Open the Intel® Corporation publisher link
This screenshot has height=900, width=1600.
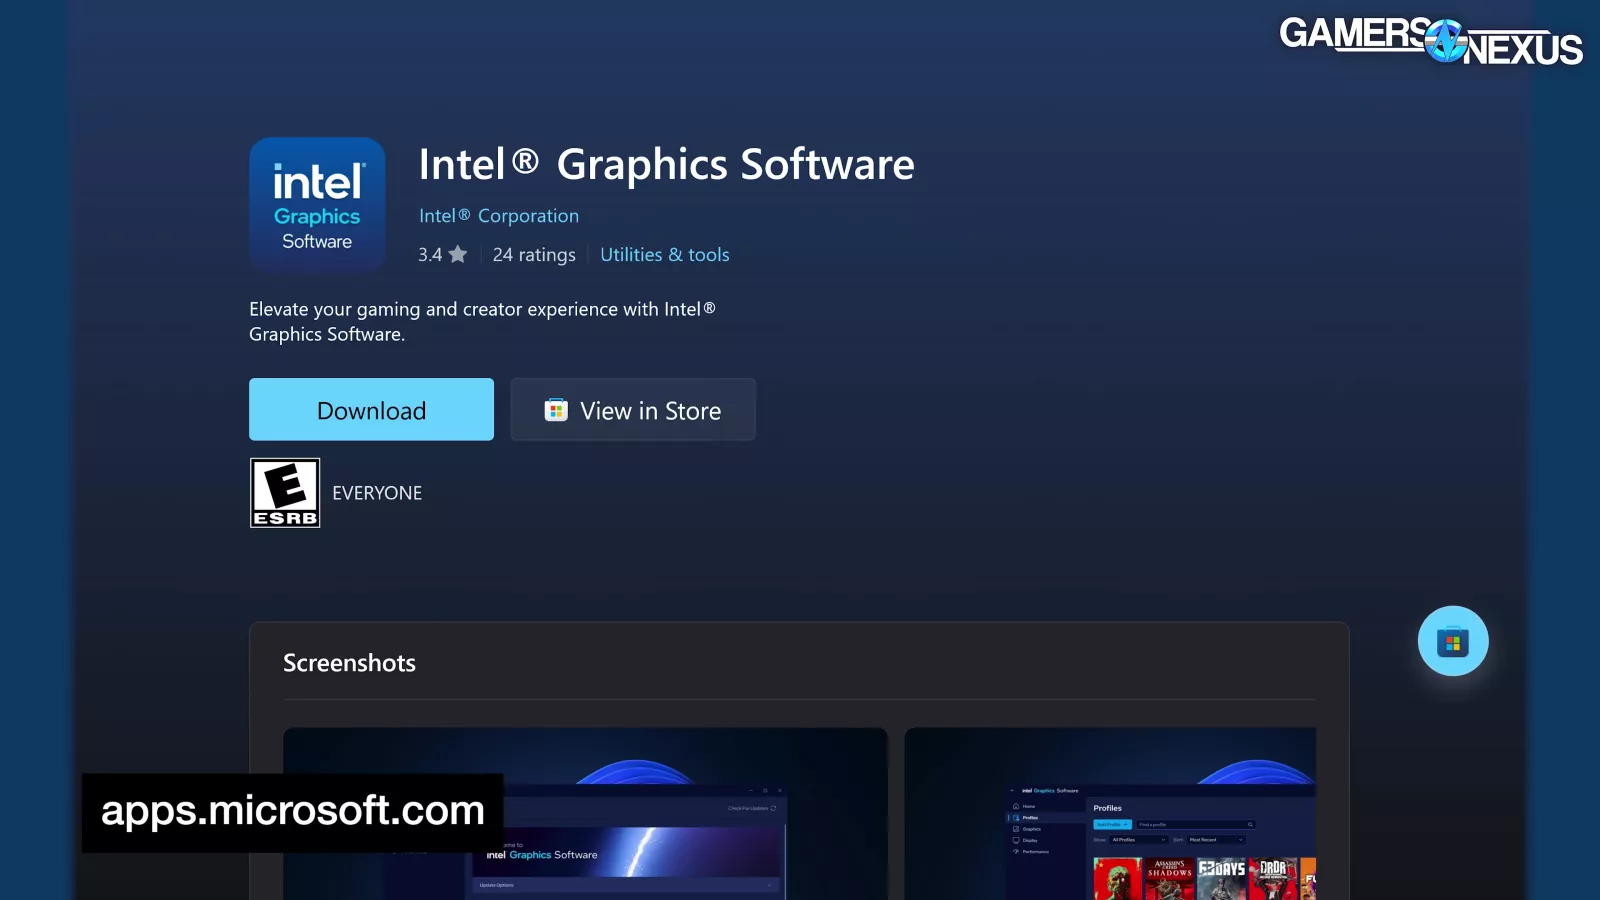pyautogui.click(x=498, y=216)
